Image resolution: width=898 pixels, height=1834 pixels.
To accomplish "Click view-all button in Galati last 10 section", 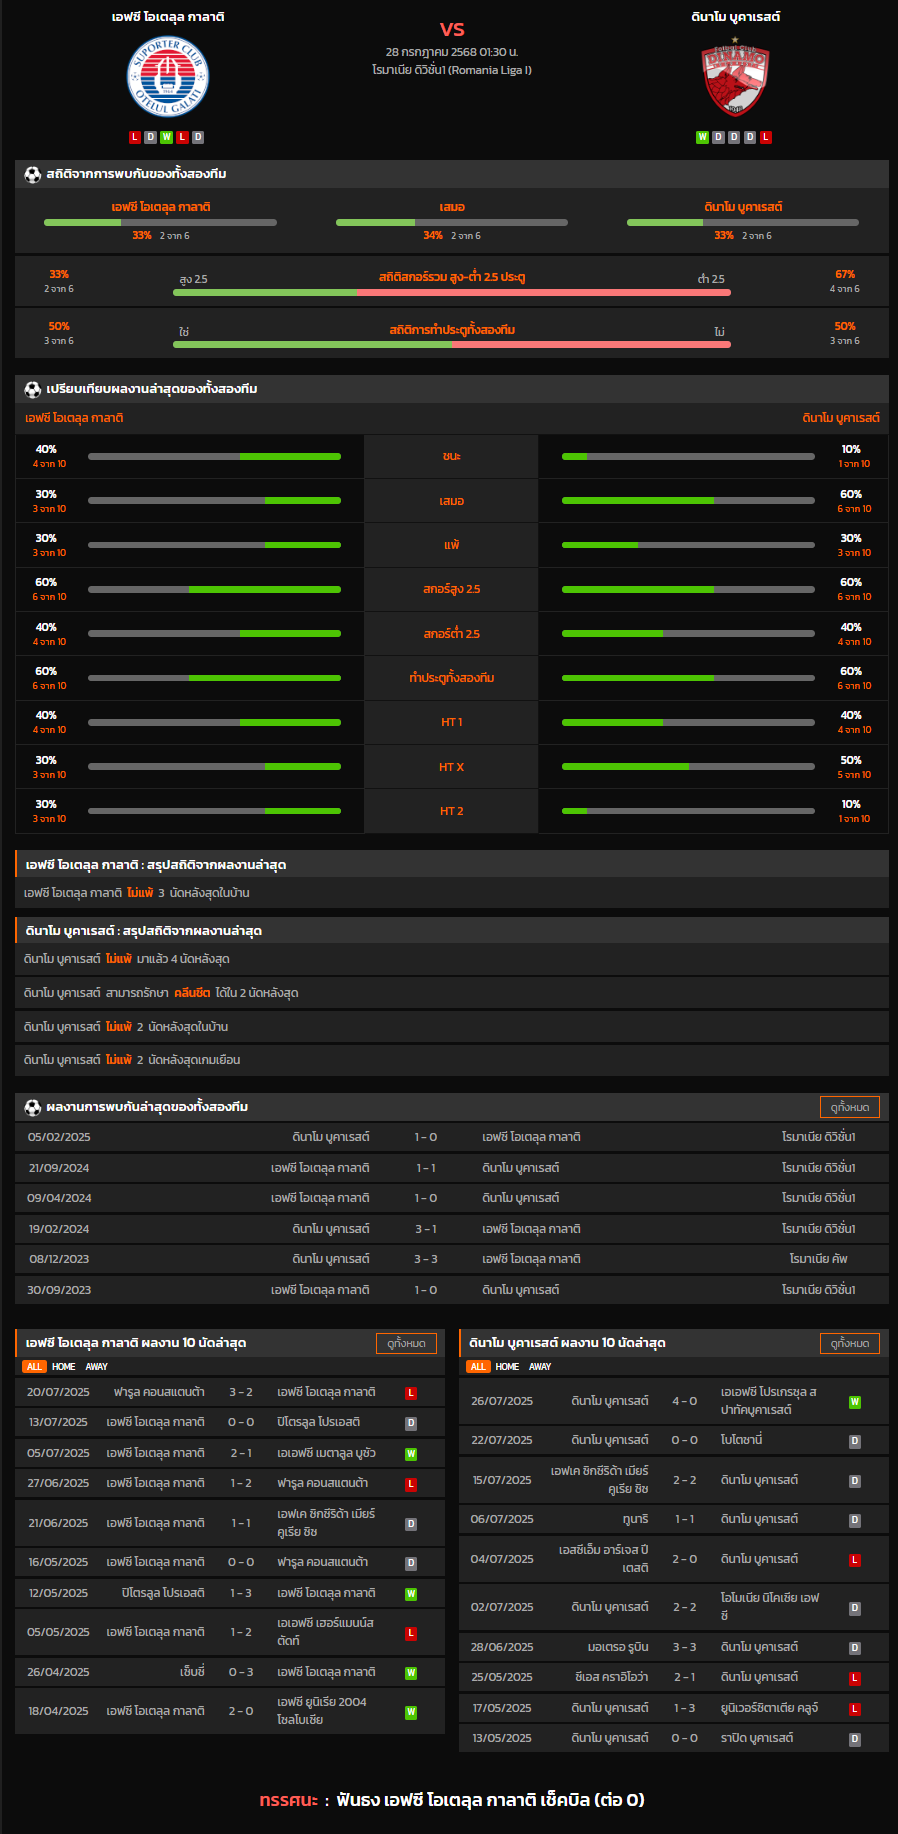I will coord(406,1343).
